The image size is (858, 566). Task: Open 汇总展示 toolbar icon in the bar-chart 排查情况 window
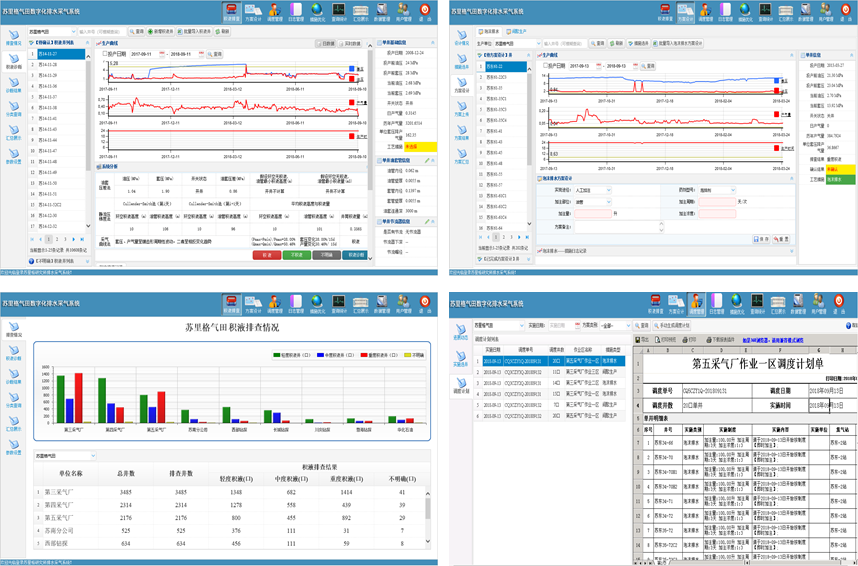361,302
